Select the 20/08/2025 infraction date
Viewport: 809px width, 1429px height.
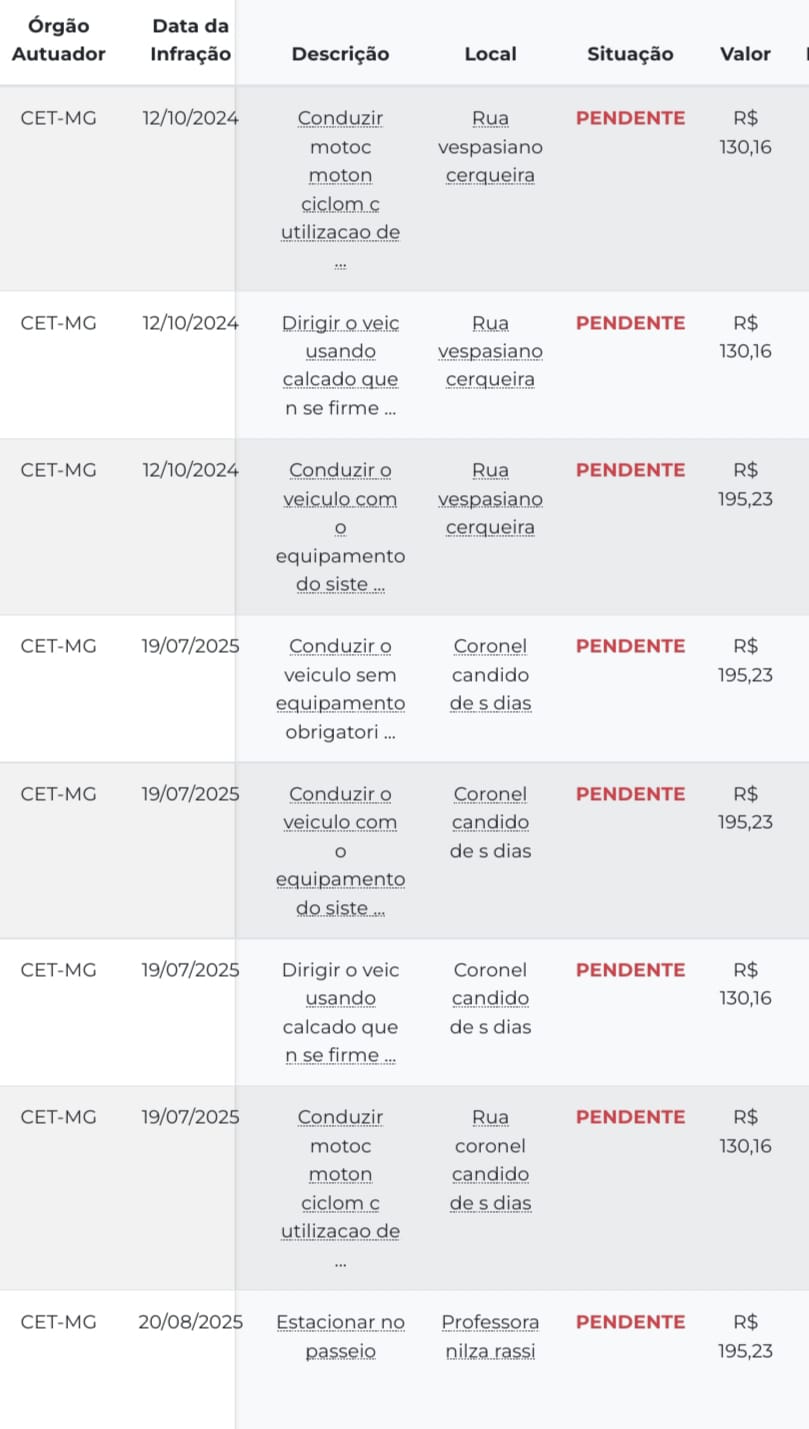click(x=190, y=1322)
